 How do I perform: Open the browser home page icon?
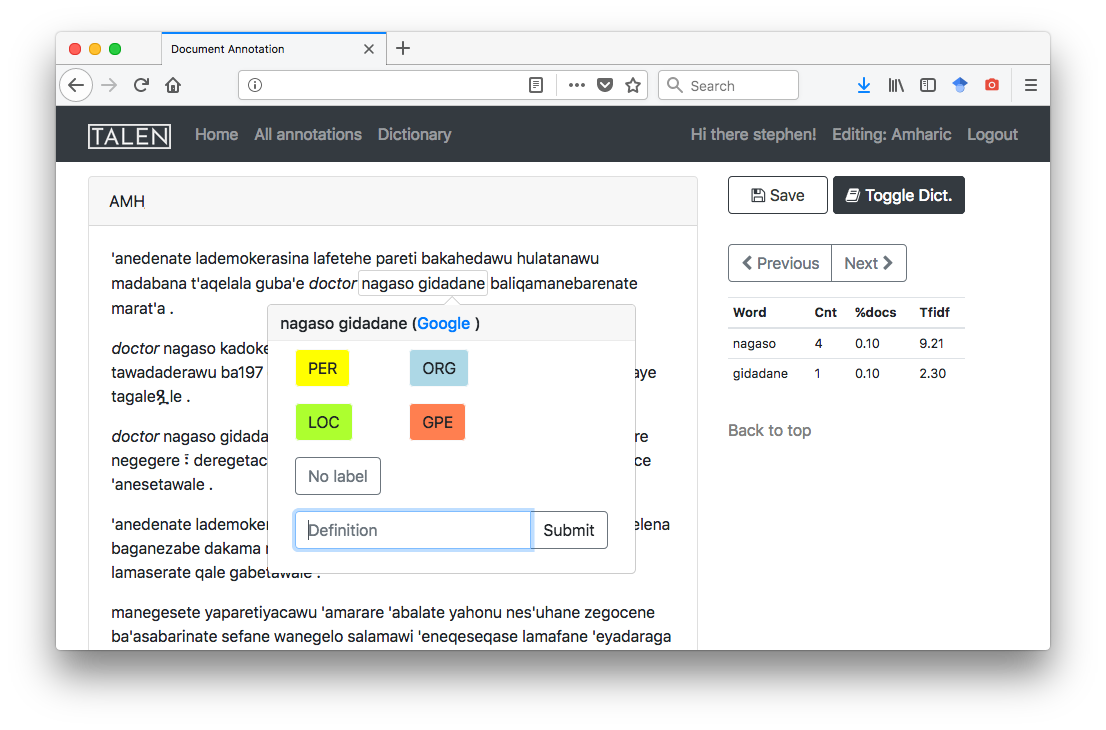tap(173, 85)
